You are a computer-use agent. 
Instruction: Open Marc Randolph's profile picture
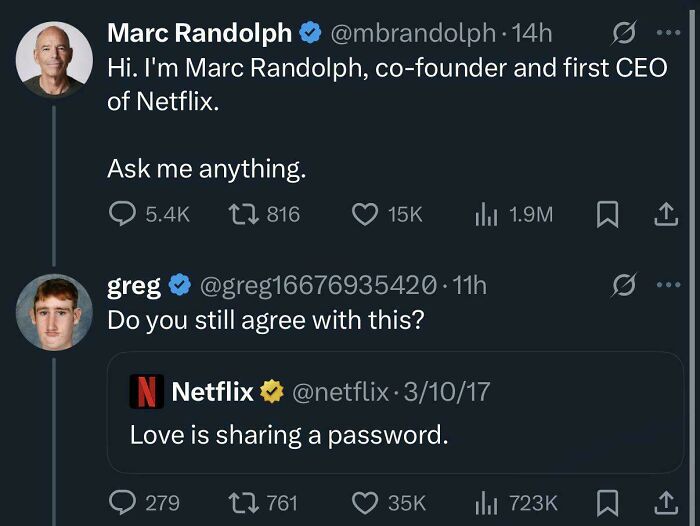(55, 59)
